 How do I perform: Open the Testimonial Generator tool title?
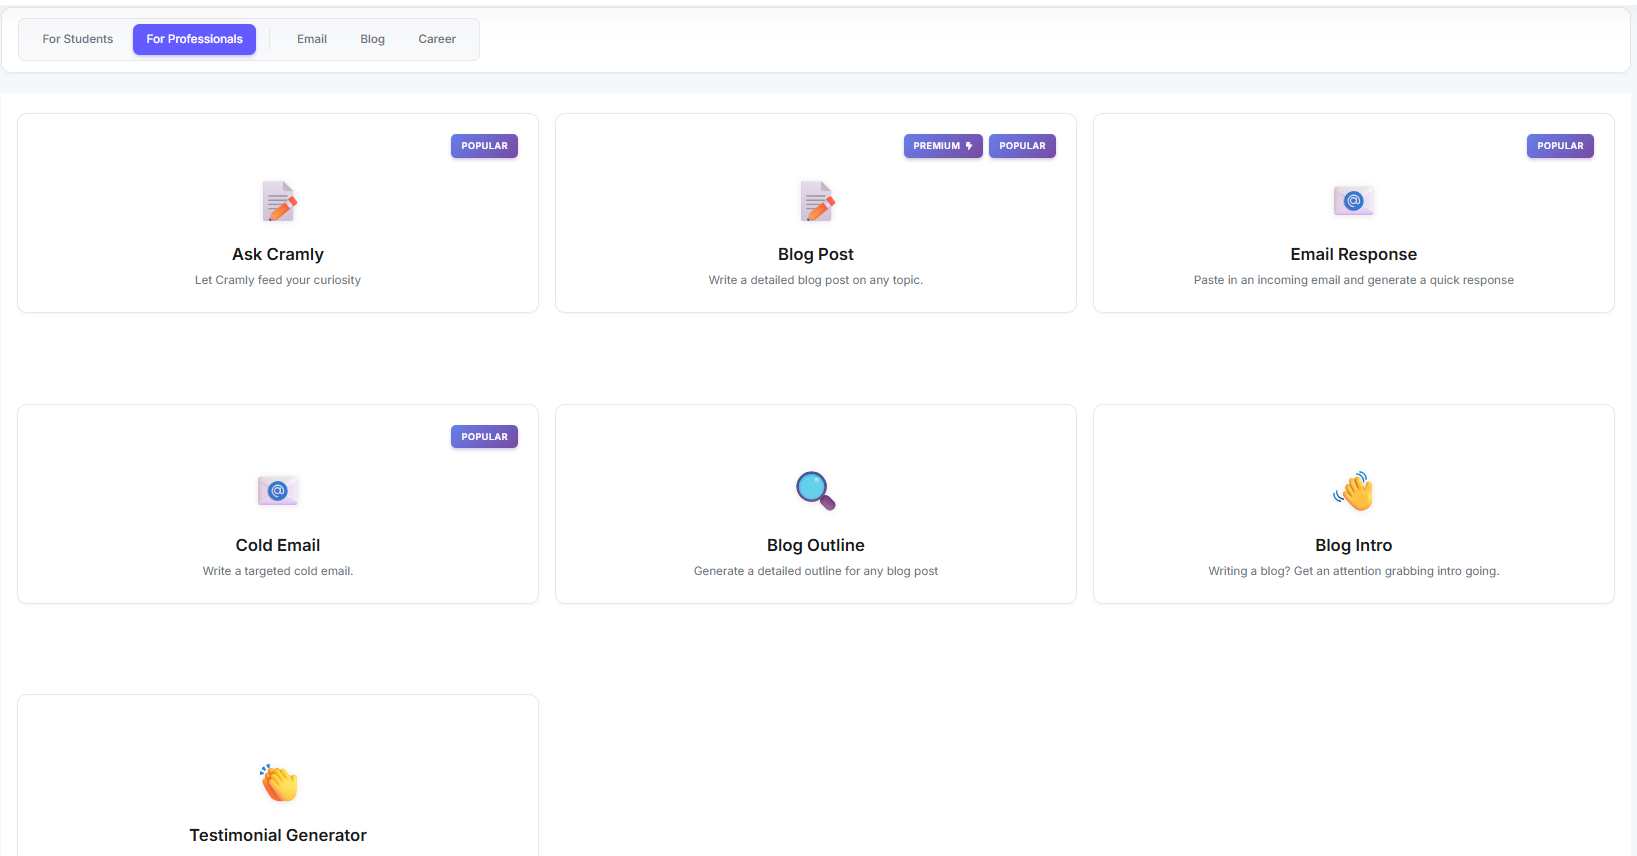(278, 835)
